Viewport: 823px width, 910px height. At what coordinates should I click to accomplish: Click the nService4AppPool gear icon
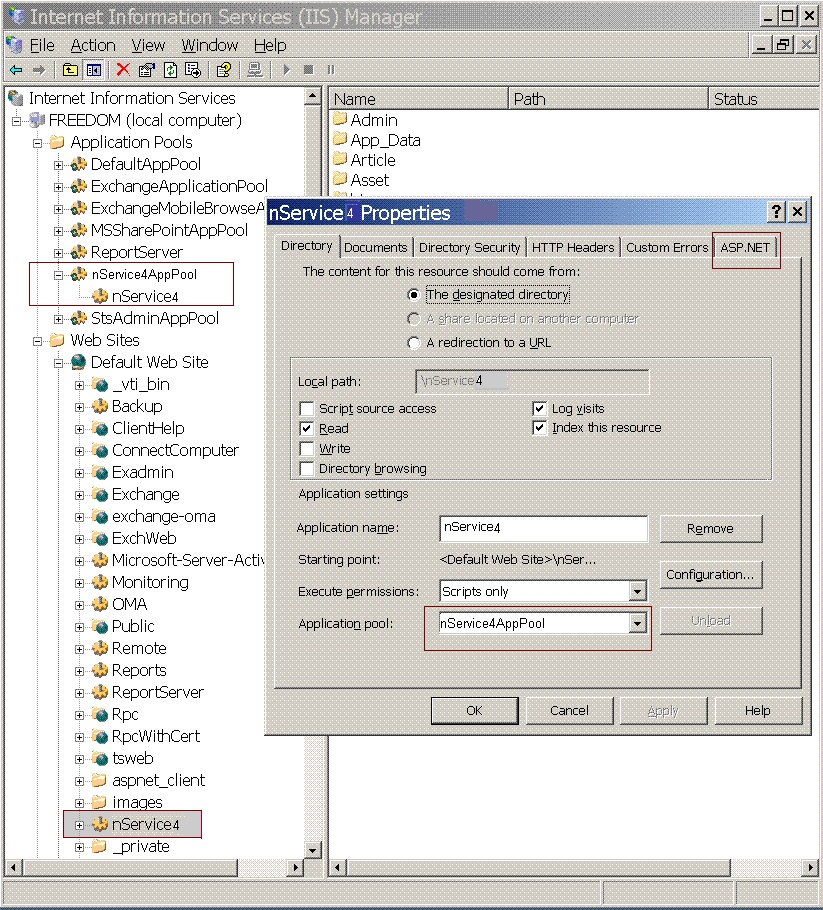[x=78, y=275]
